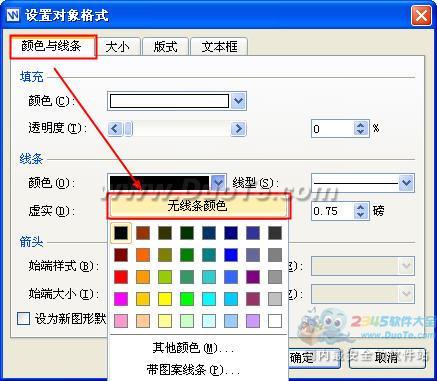Pick the black color swatch
The image size is (437, 381).
[x=121, y=233]
